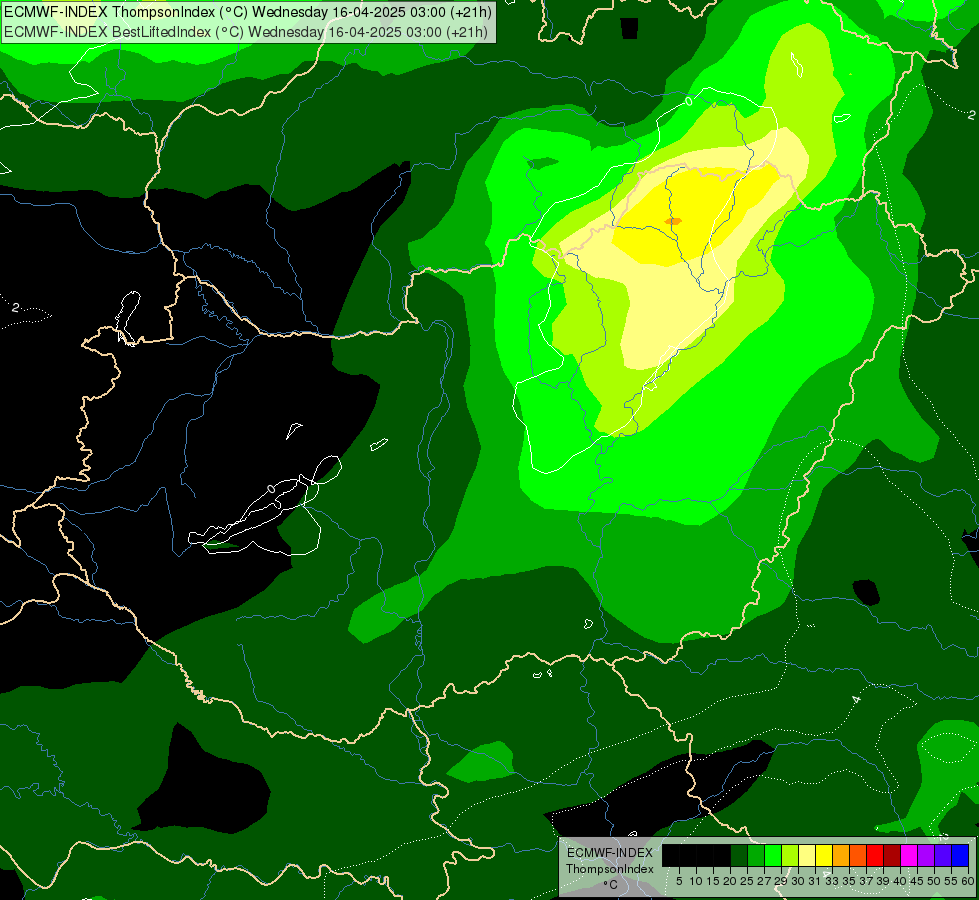Click legend tick value '5'
The height and width of the screenshot is (900, 979).
coord(679,881)
